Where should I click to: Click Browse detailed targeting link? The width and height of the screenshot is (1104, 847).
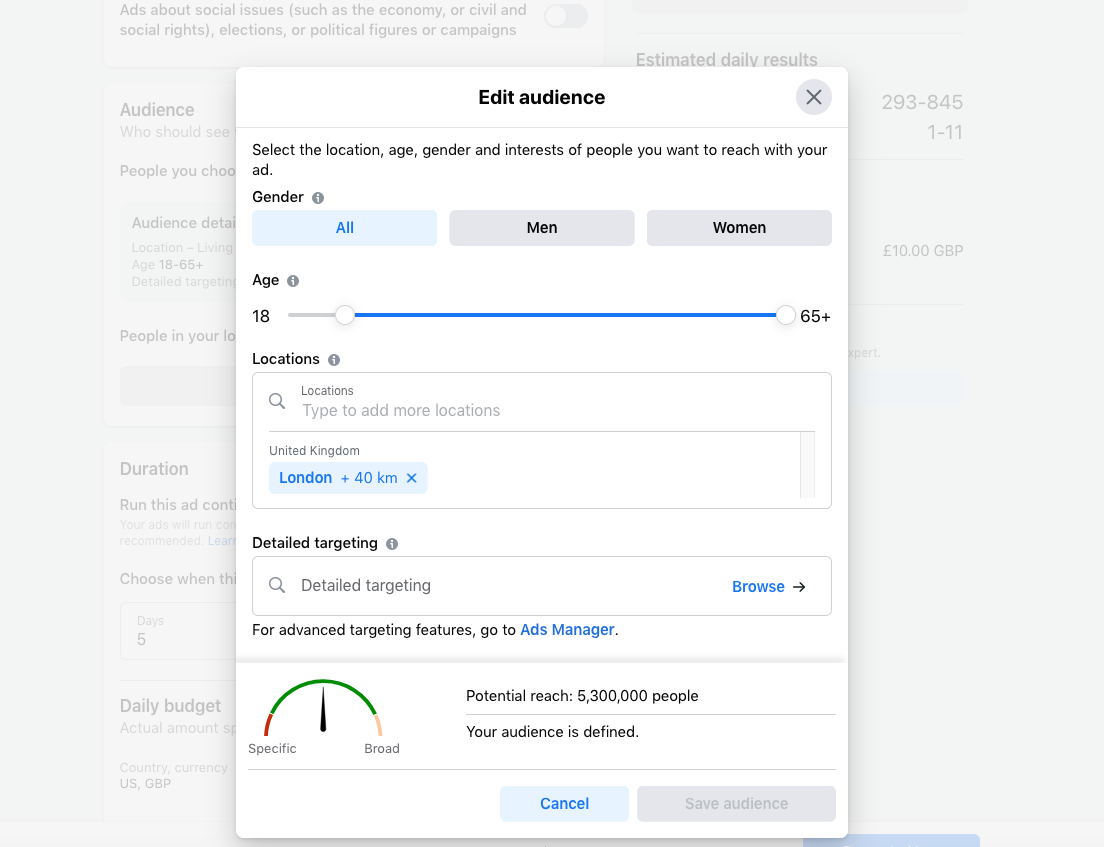(x=758, y=586)
